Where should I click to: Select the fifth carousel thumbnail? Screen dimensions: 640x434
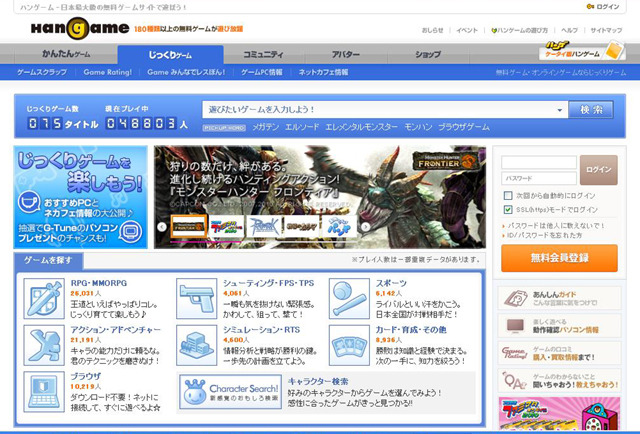pos(340,226)
